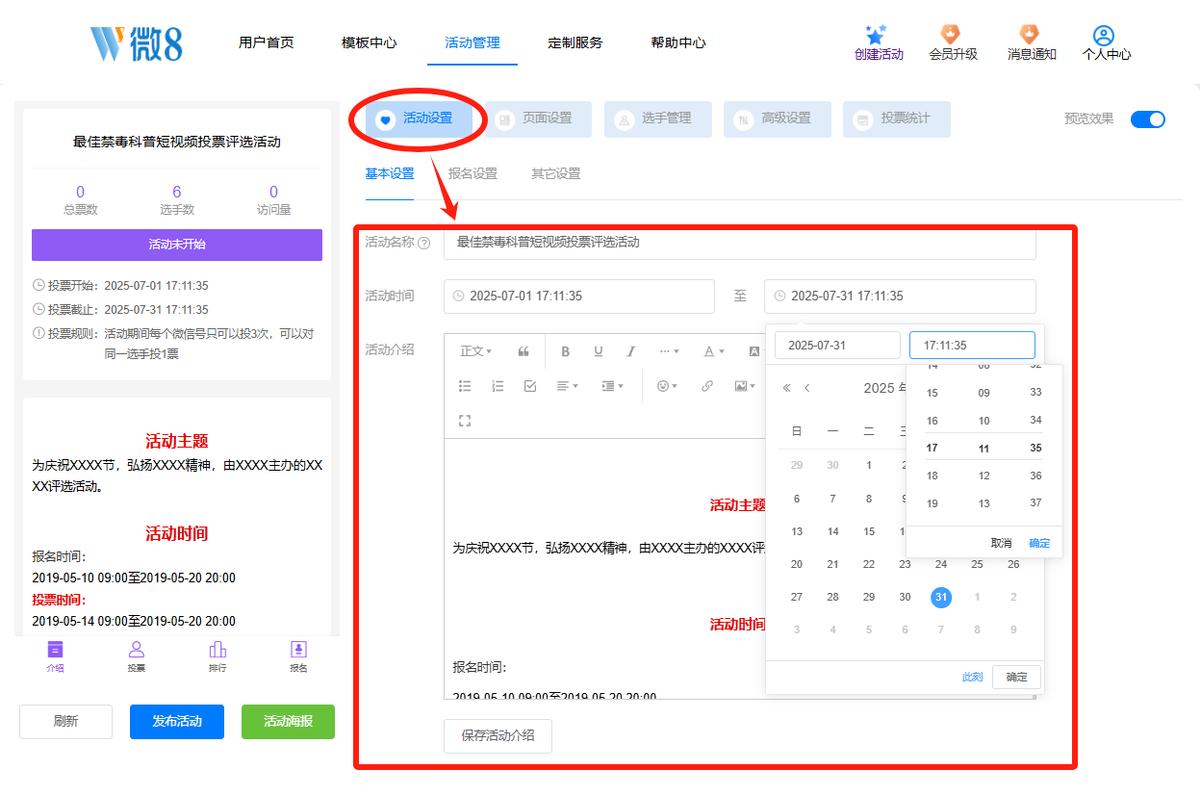1200x798 pixels.
Task: Switch to 页面设置 tab
Action: [x=538, y=119]
